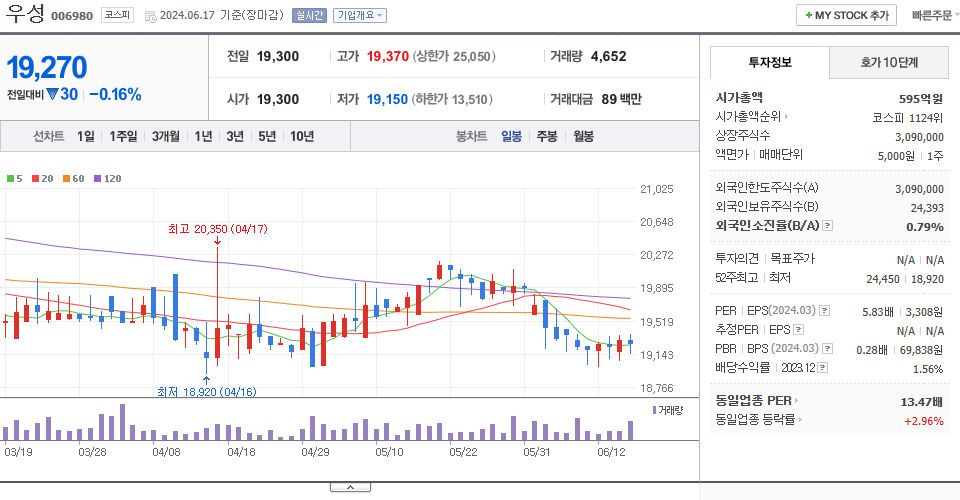Click the 동일업종 등락률 value +2.96%
Viewport: 960px width, 500px height.
(923, 421)
